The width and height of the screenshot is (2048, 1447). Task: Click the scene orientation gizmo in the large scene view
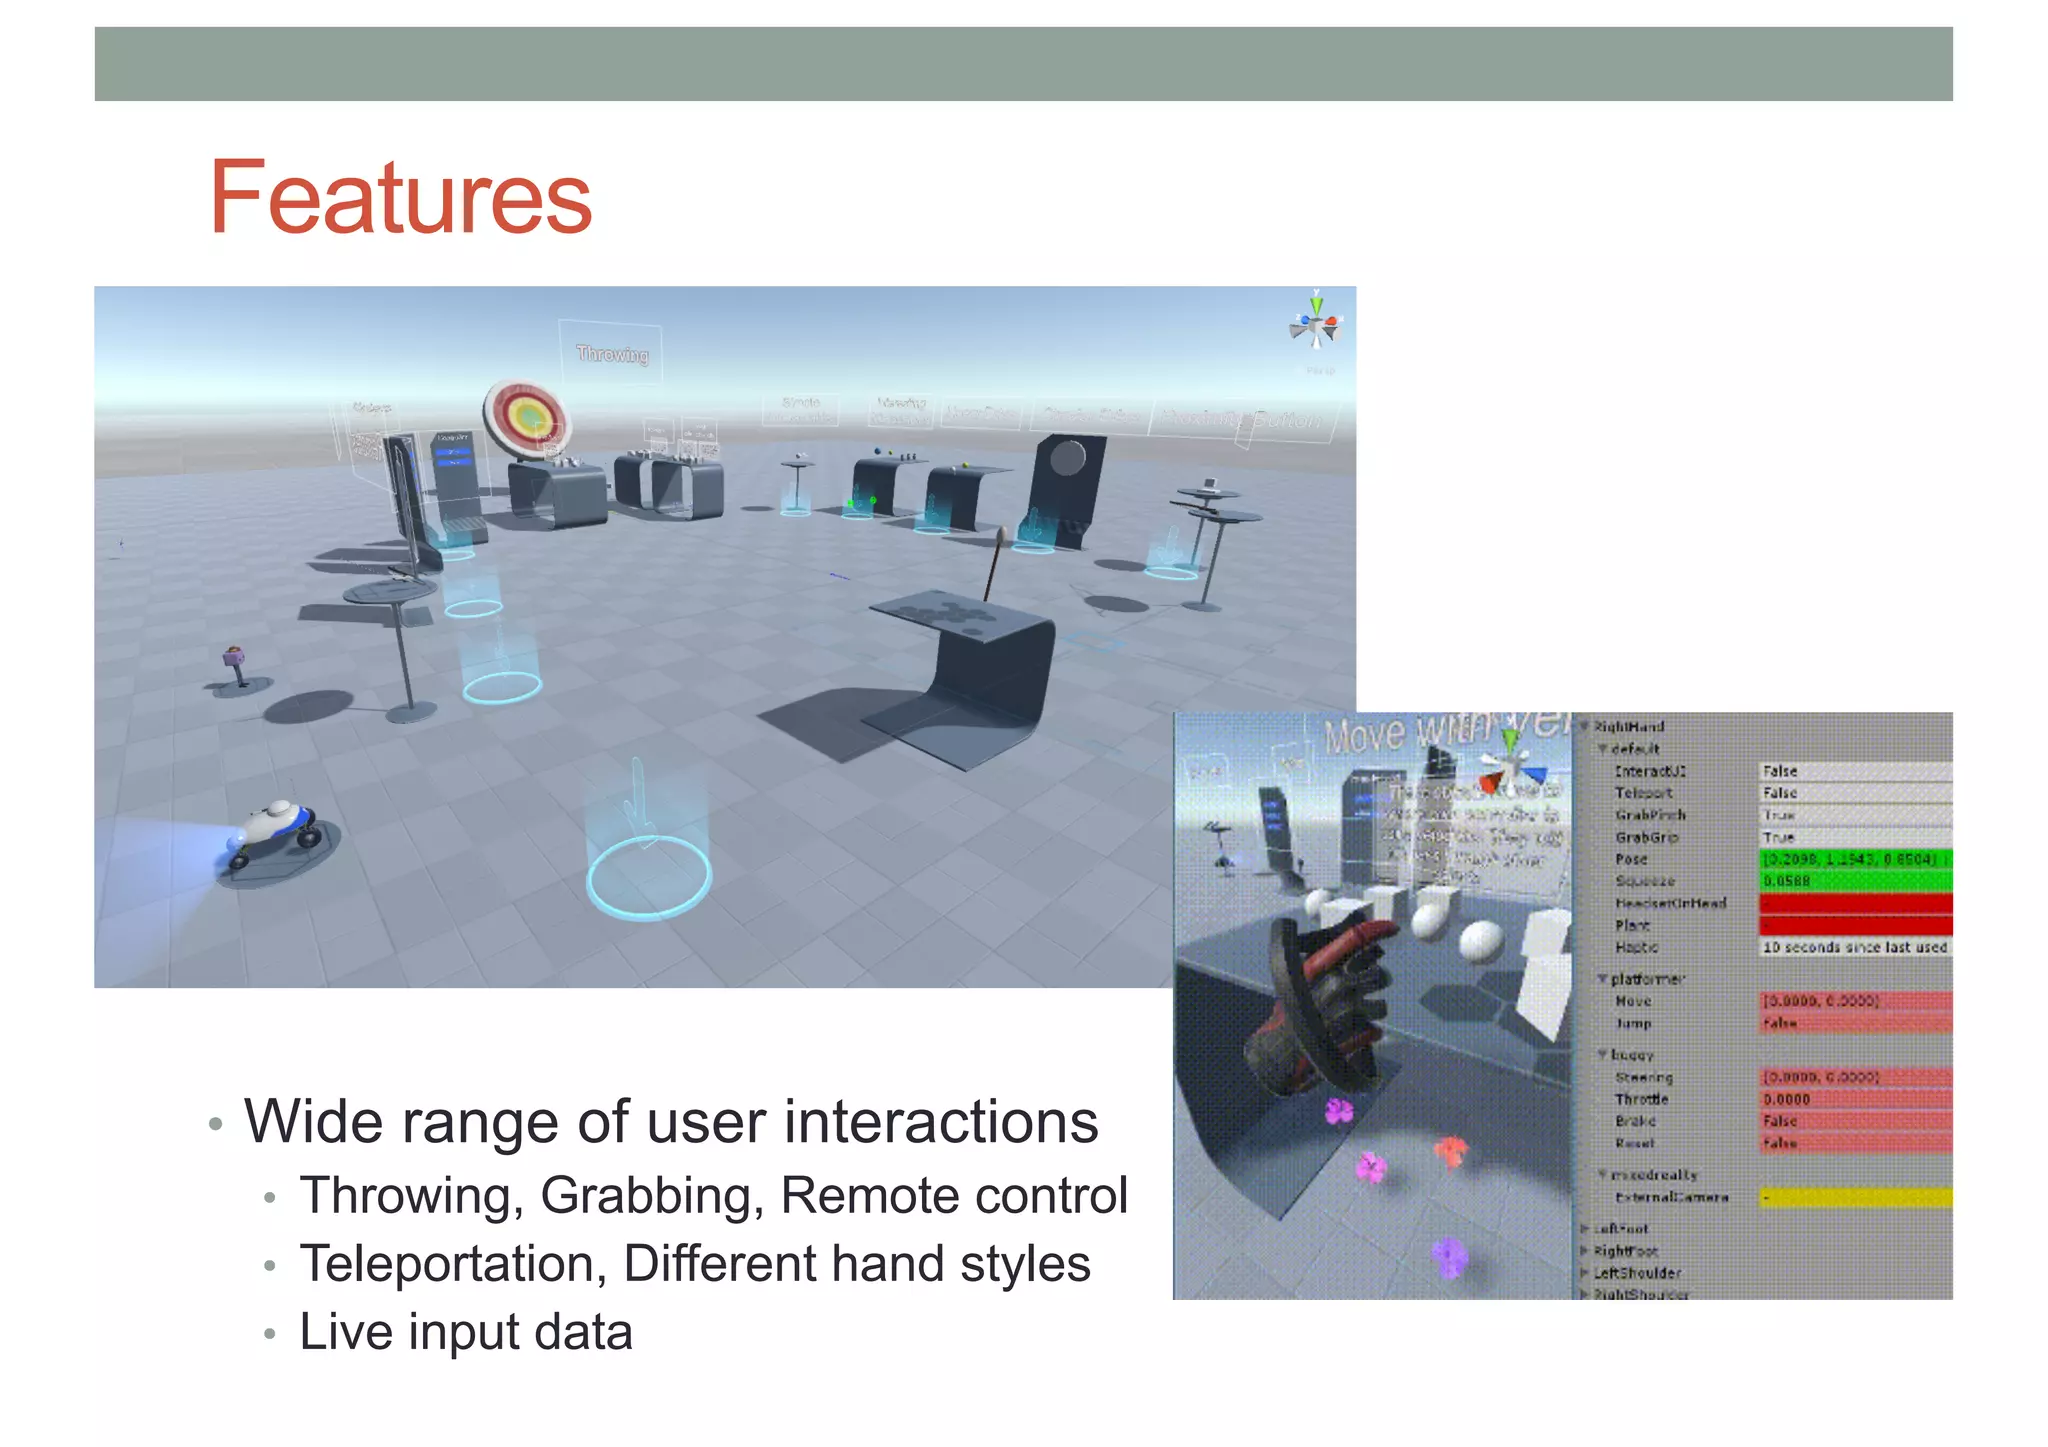(1315, 321)
